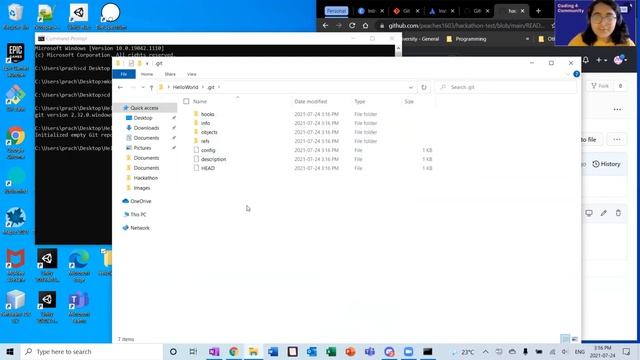640x360 pixels.
Task: Edit the file with GitHub pencil icon
Action: tap(604, 213)
